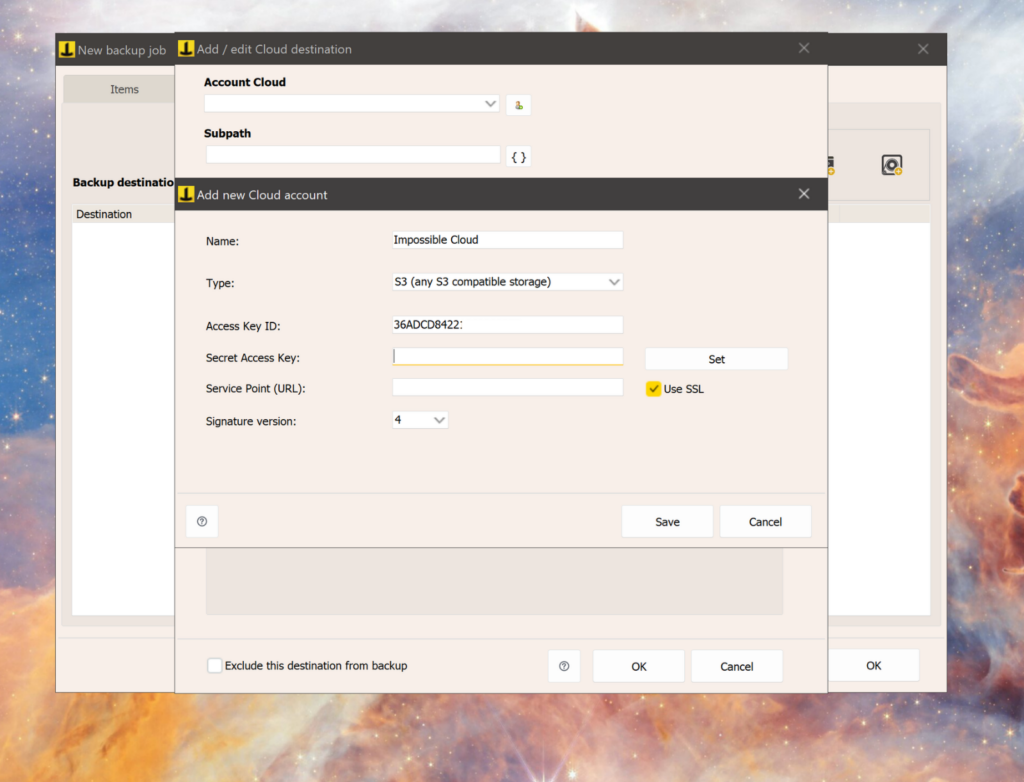Screen dimensions: 1024x782
Task: Switch to the Items tab
Action: (124, 90)
